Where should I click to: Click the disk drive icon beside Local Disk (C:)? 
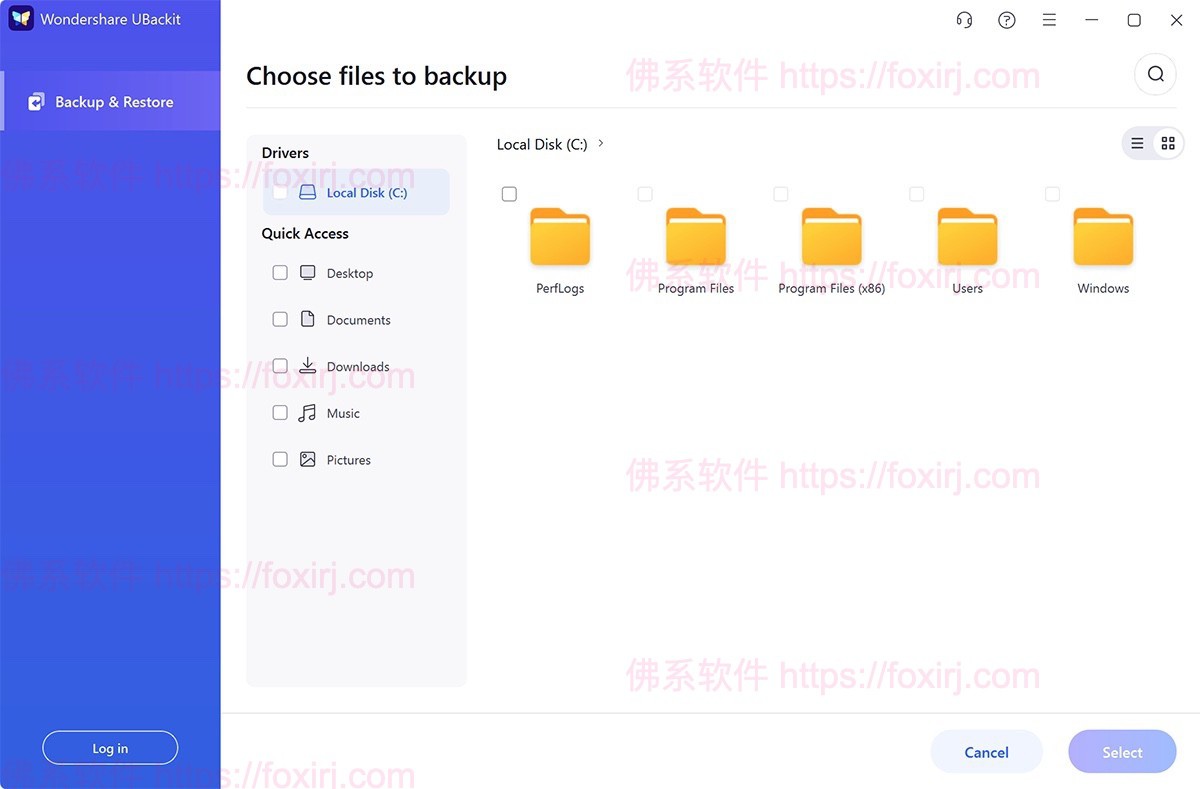pos(306,191)
